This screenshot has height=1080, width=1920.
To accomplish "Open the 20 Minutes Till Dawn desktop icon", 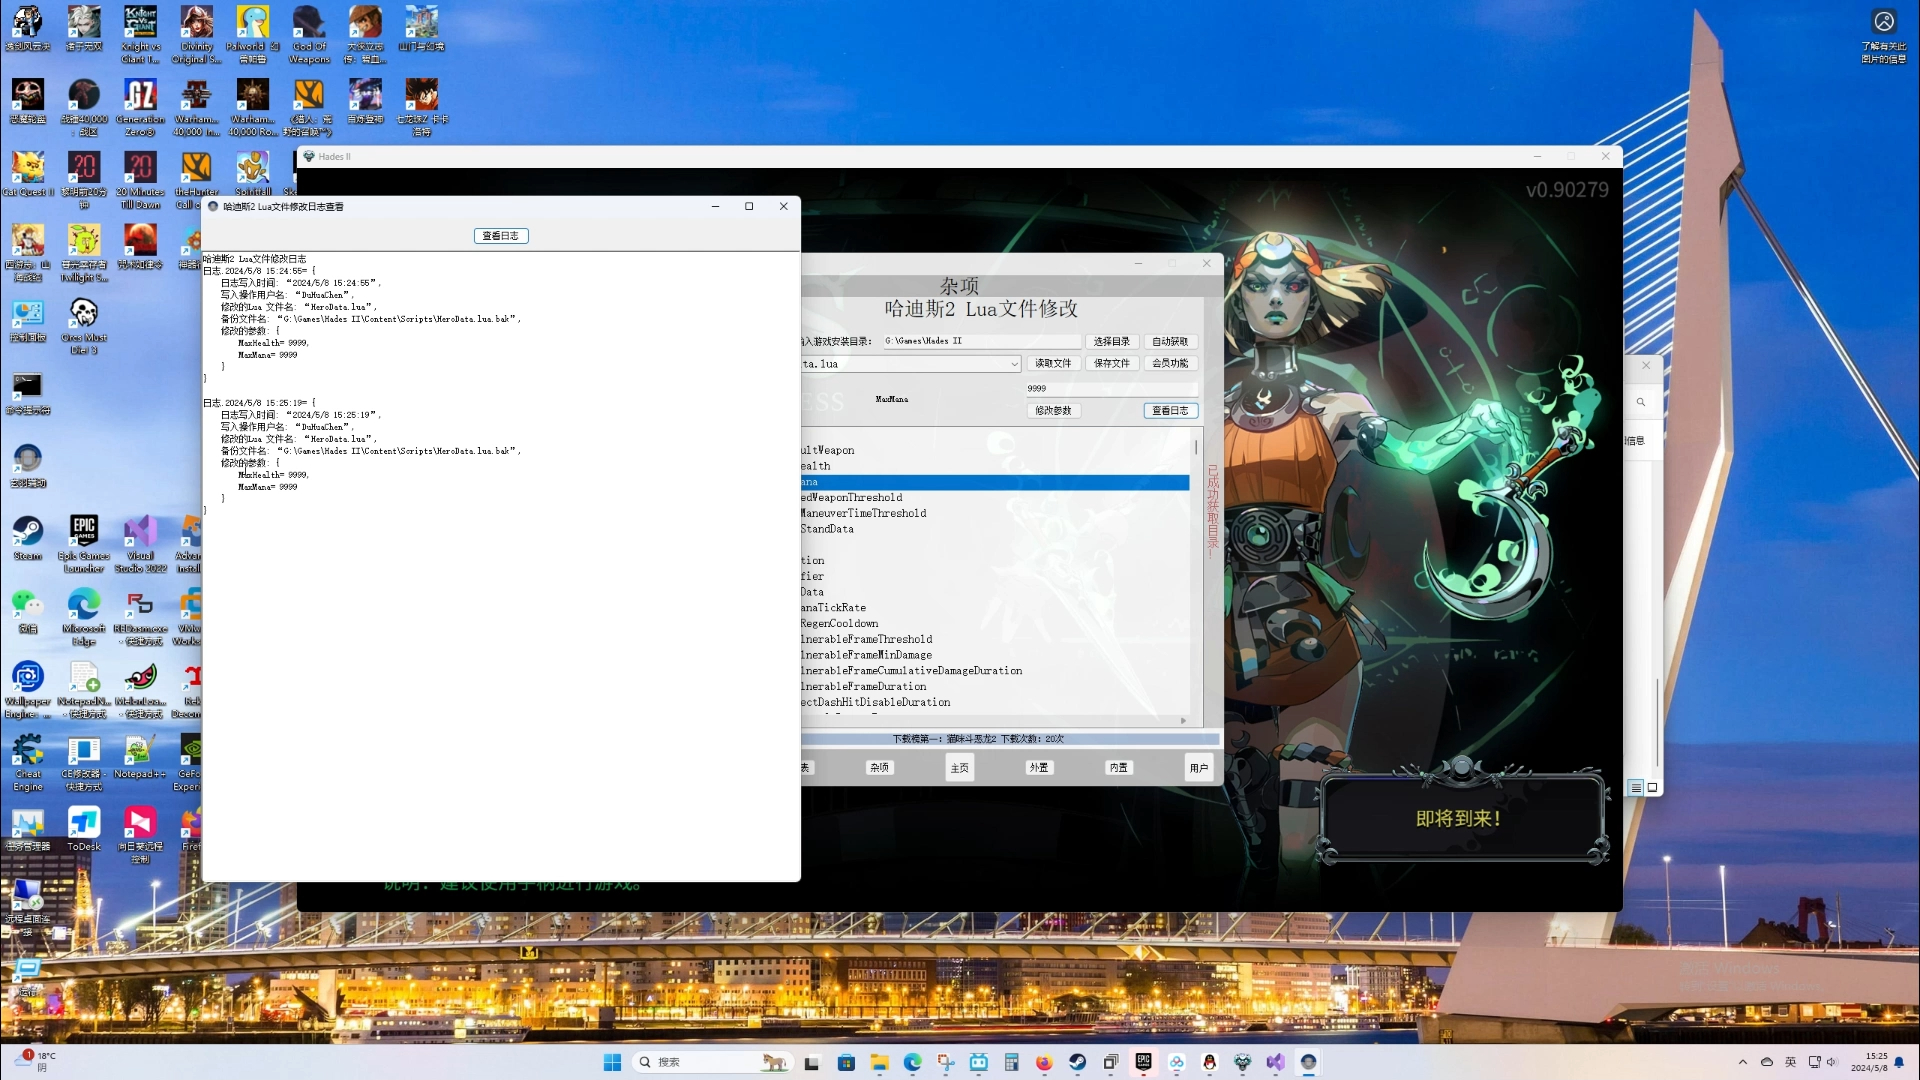I will [140, 180].
